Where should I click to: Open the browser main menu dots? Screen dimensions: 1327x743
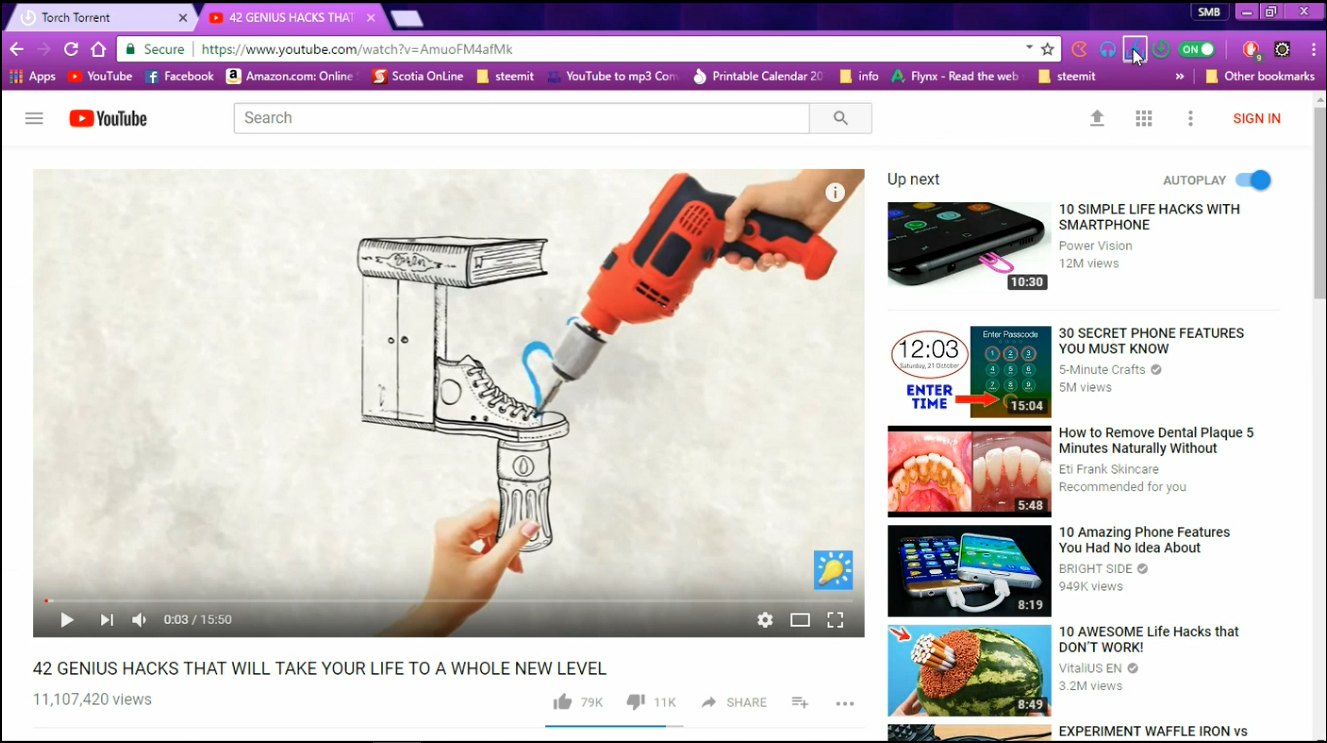[1313, 49]
